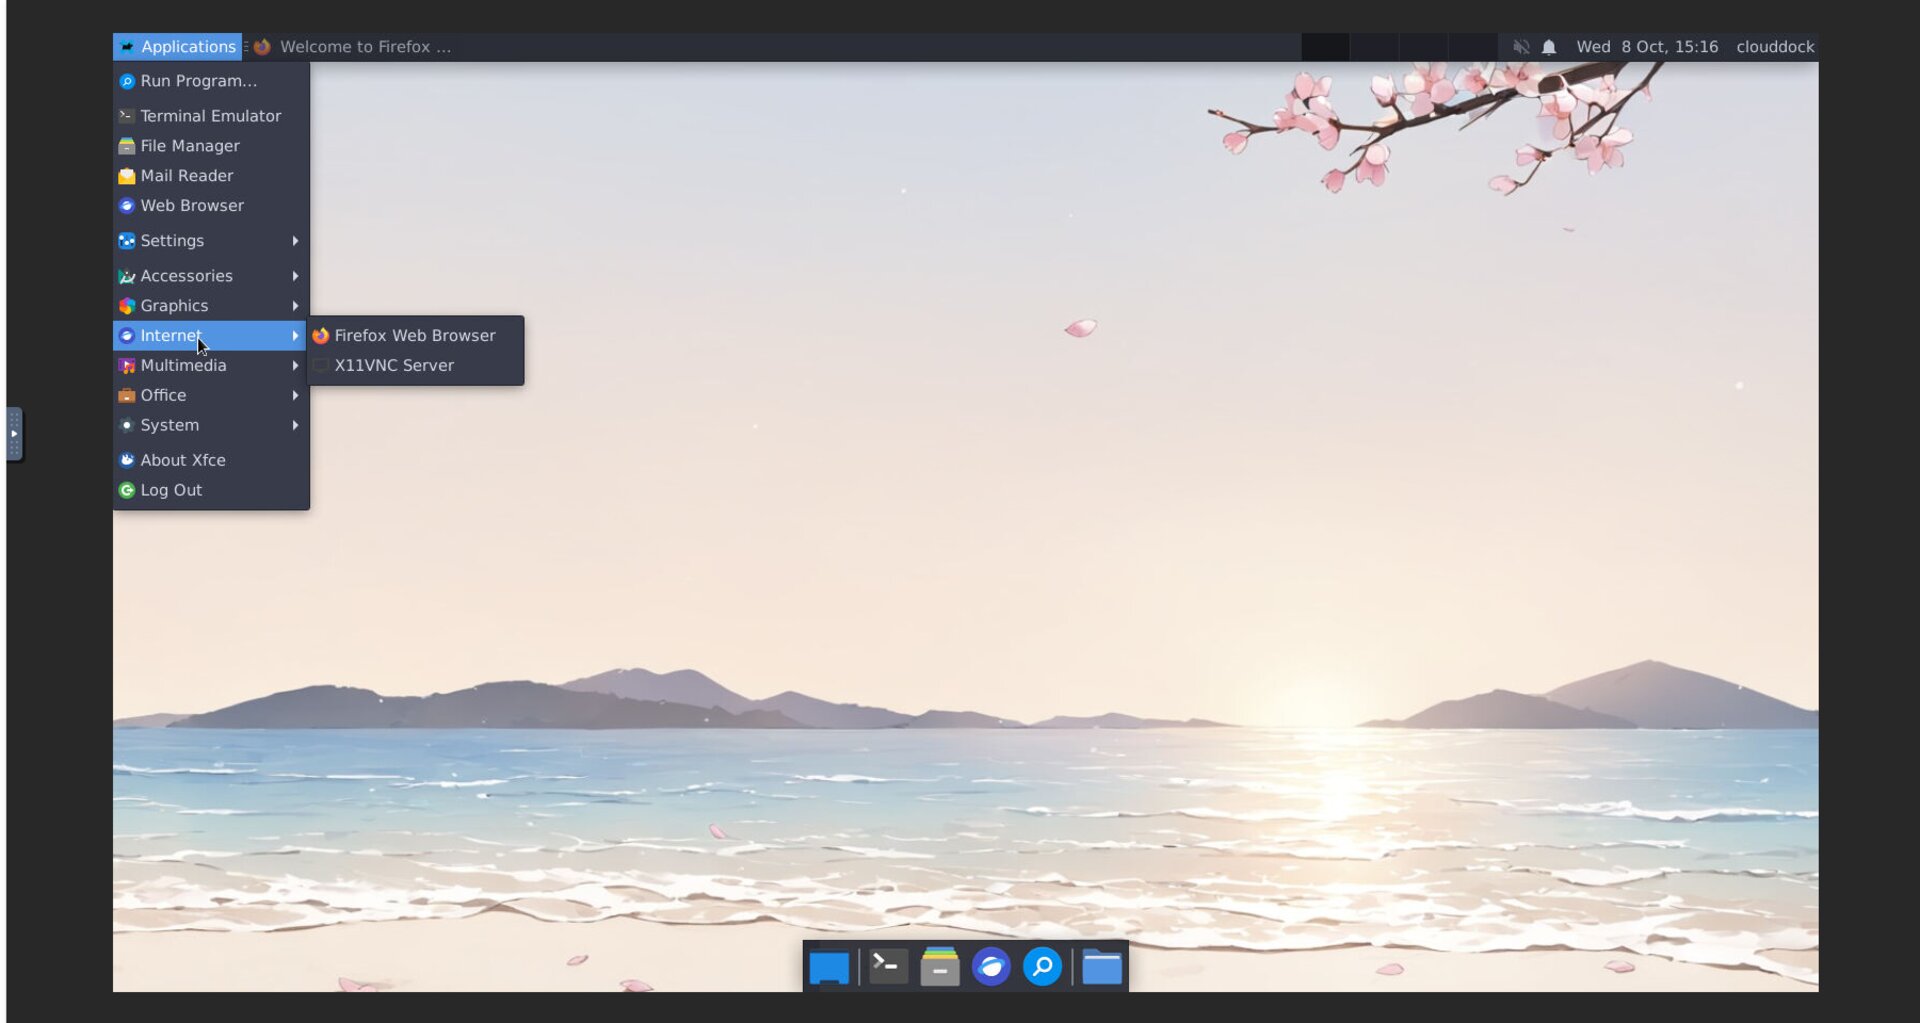Screen dimensions: 1920x1023
Task: Click the notification bell icon
Action: coord(1548,47)
